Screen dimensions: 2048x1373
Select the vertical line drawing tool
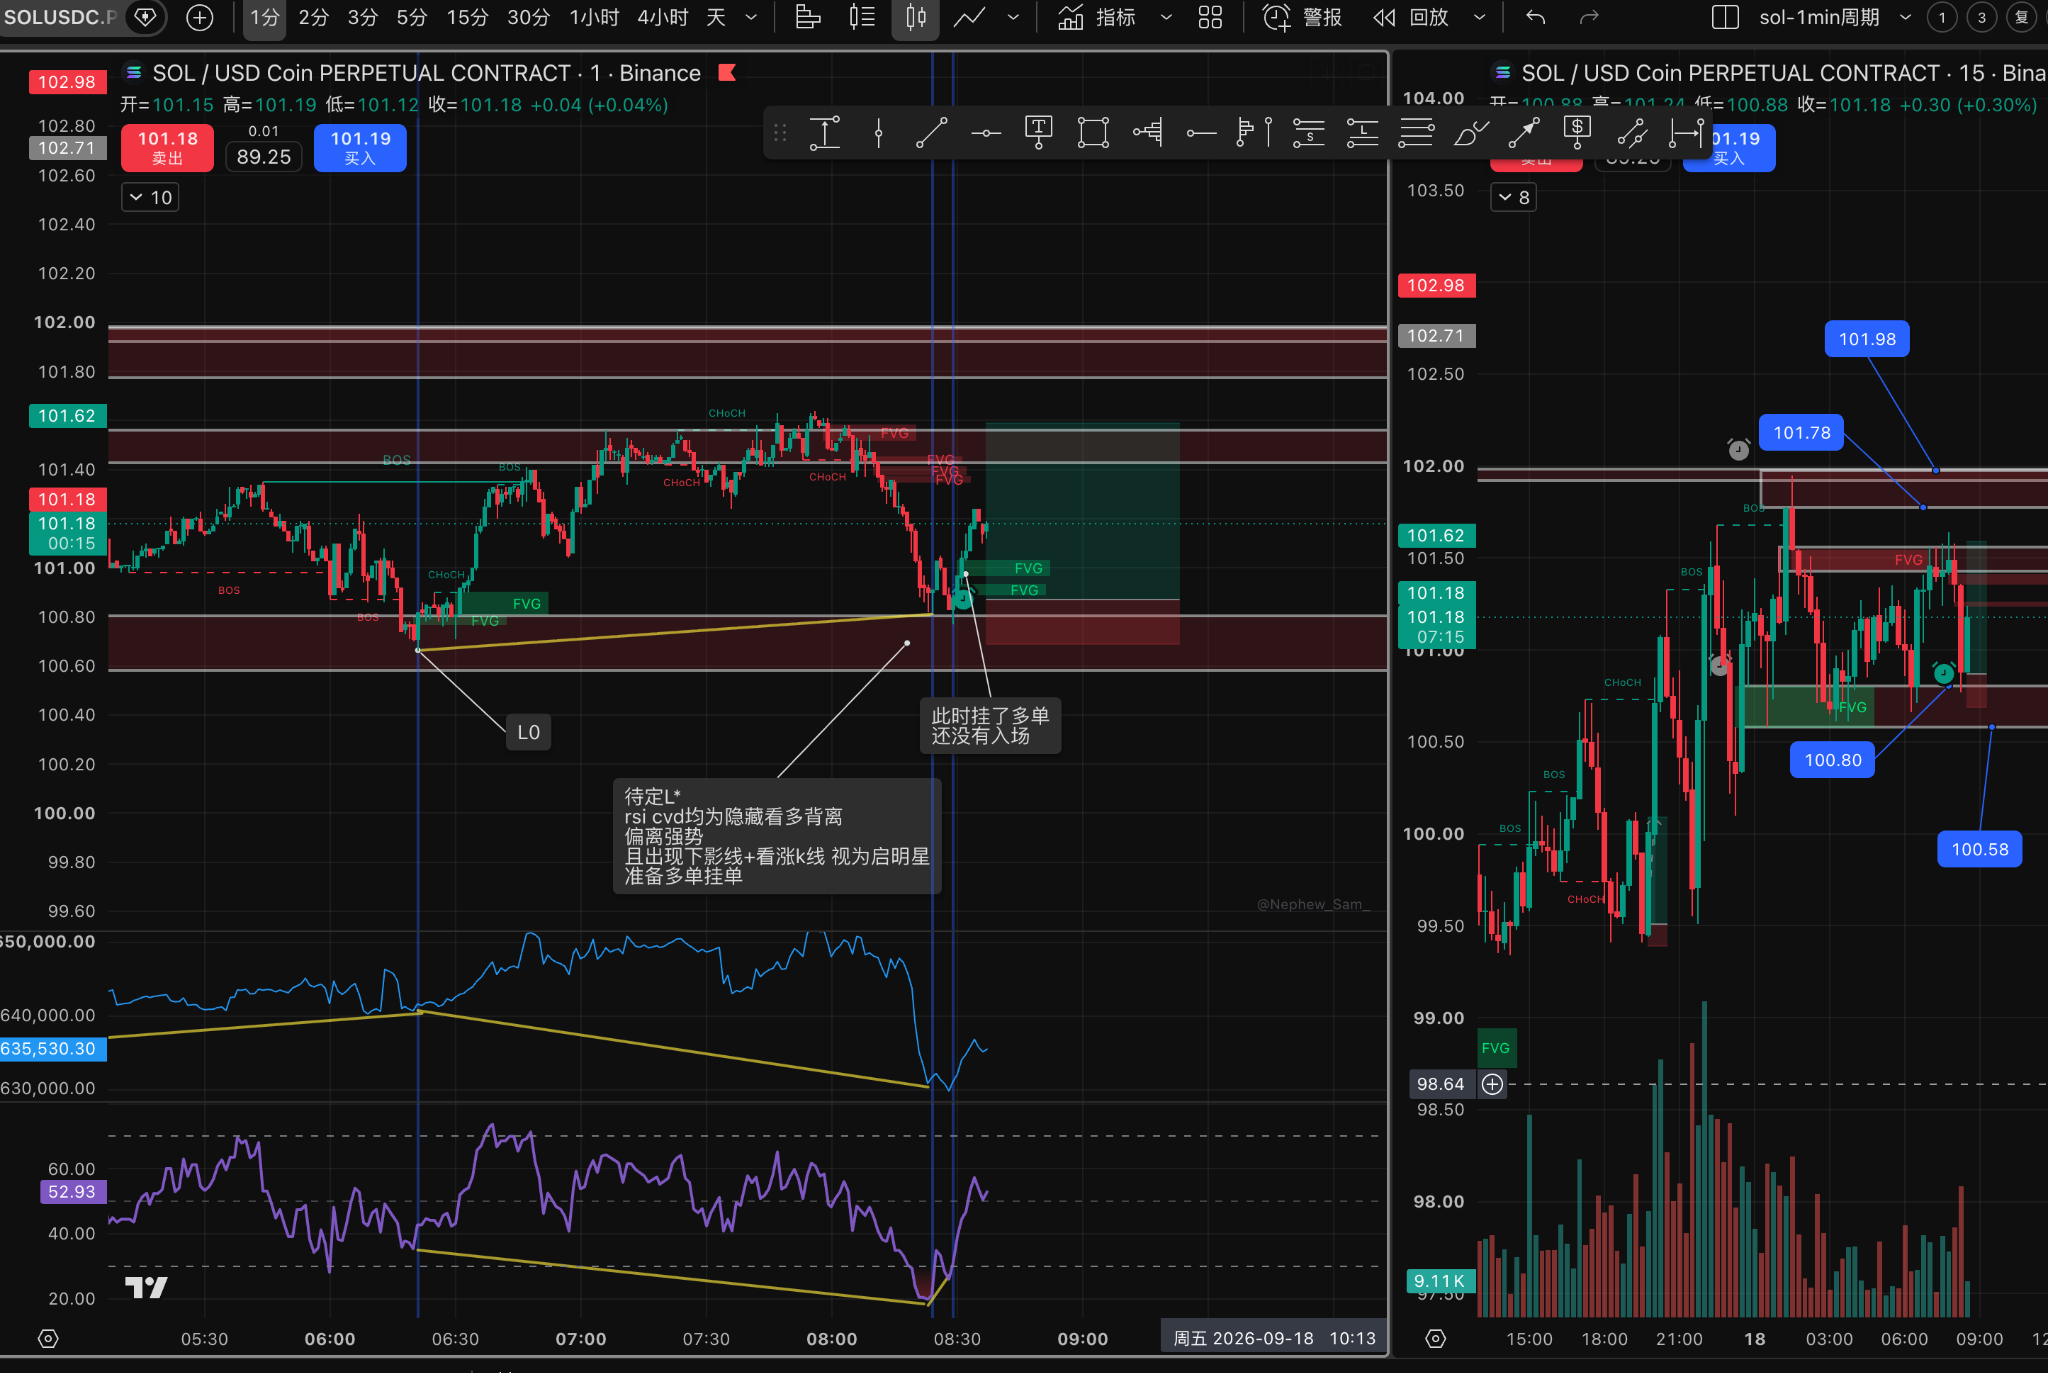point(878,133)
